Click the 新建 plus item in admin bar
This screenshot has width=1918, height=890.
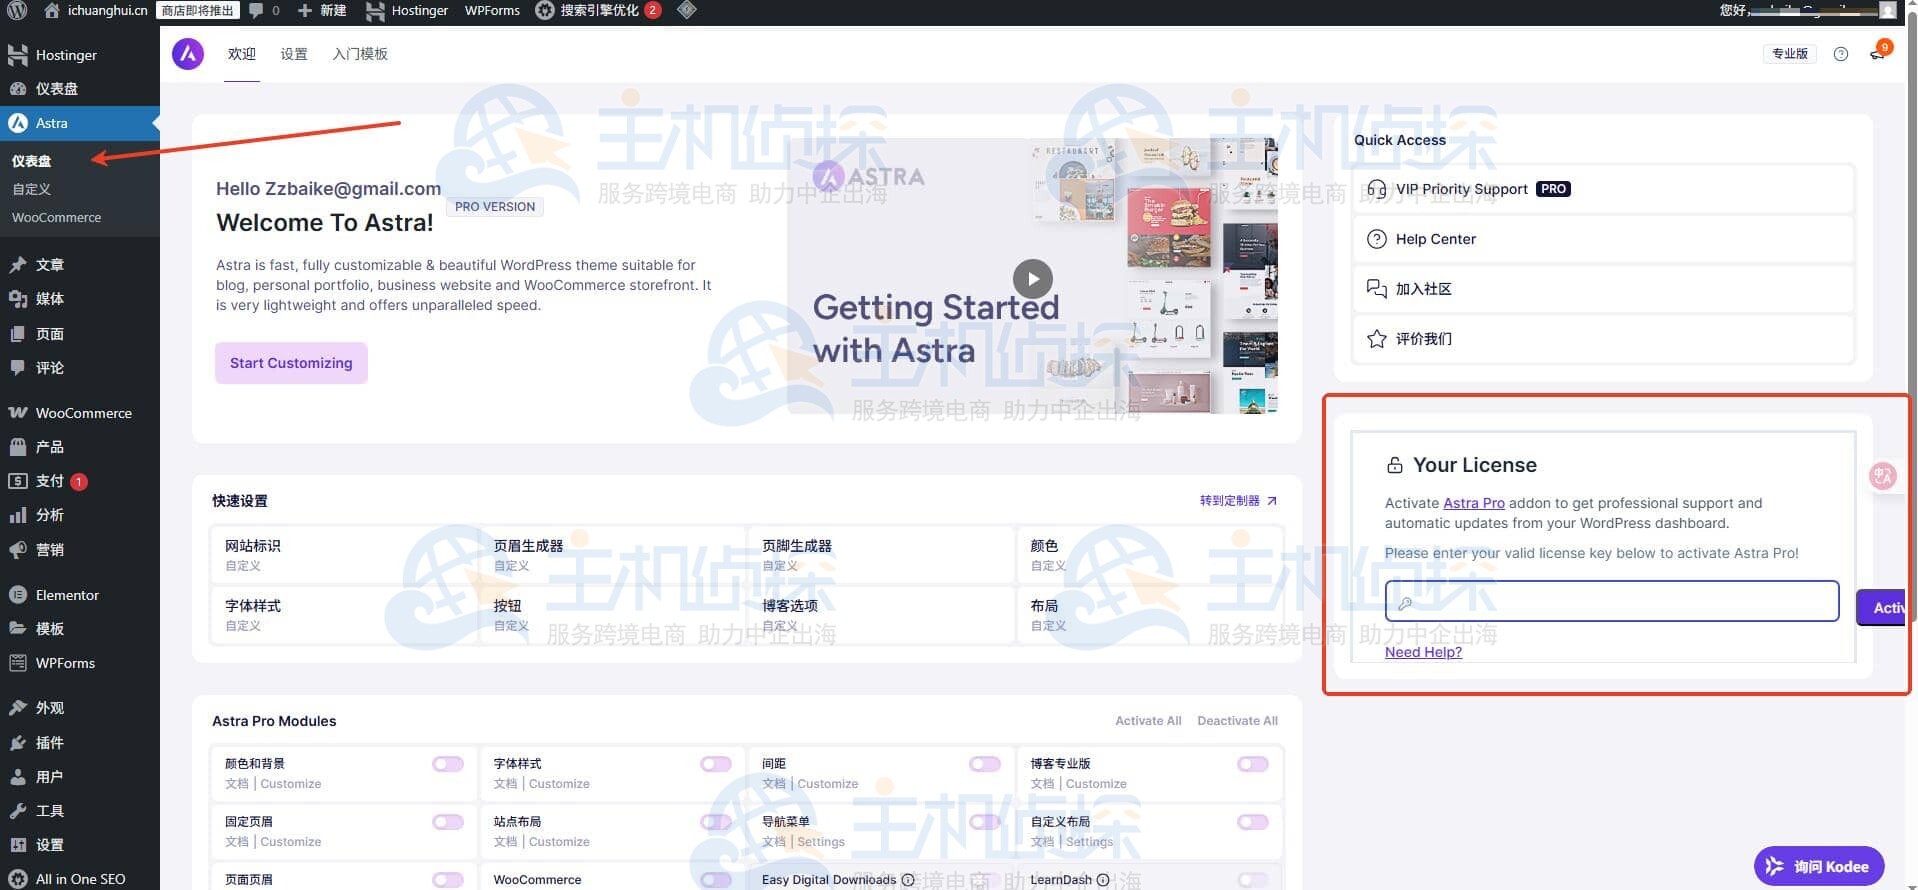(x=322, y=10)
